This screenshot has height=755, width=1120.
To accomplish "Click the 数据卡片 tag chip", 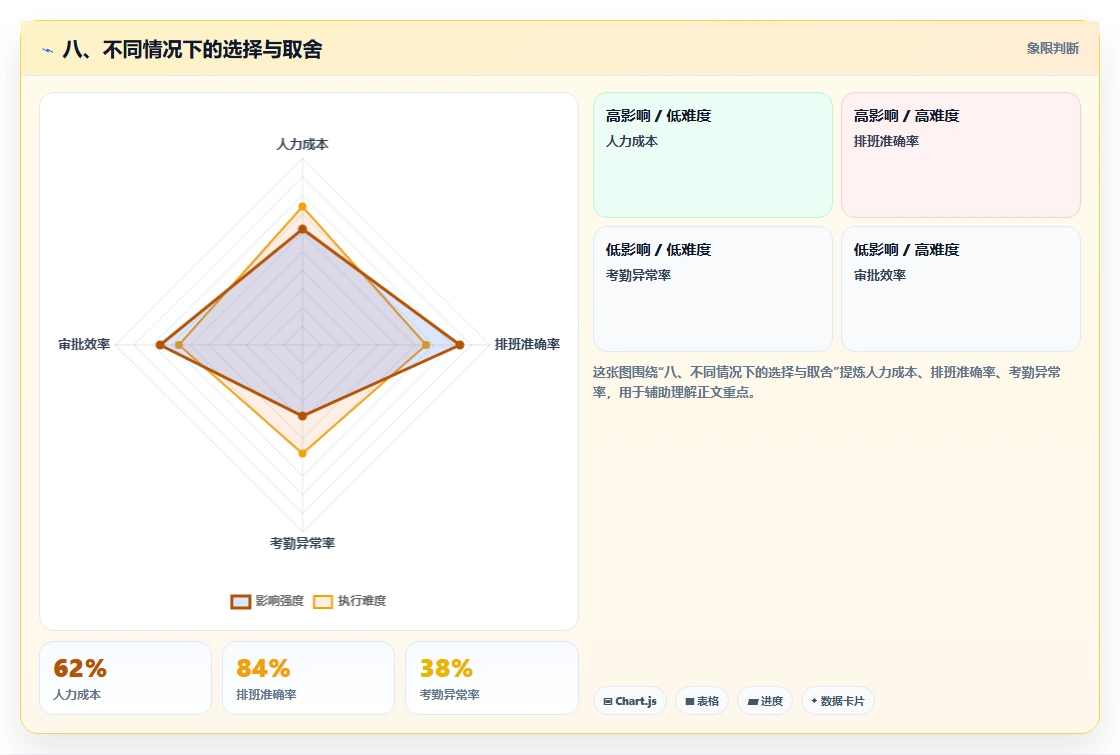I will tap(838, 701).
